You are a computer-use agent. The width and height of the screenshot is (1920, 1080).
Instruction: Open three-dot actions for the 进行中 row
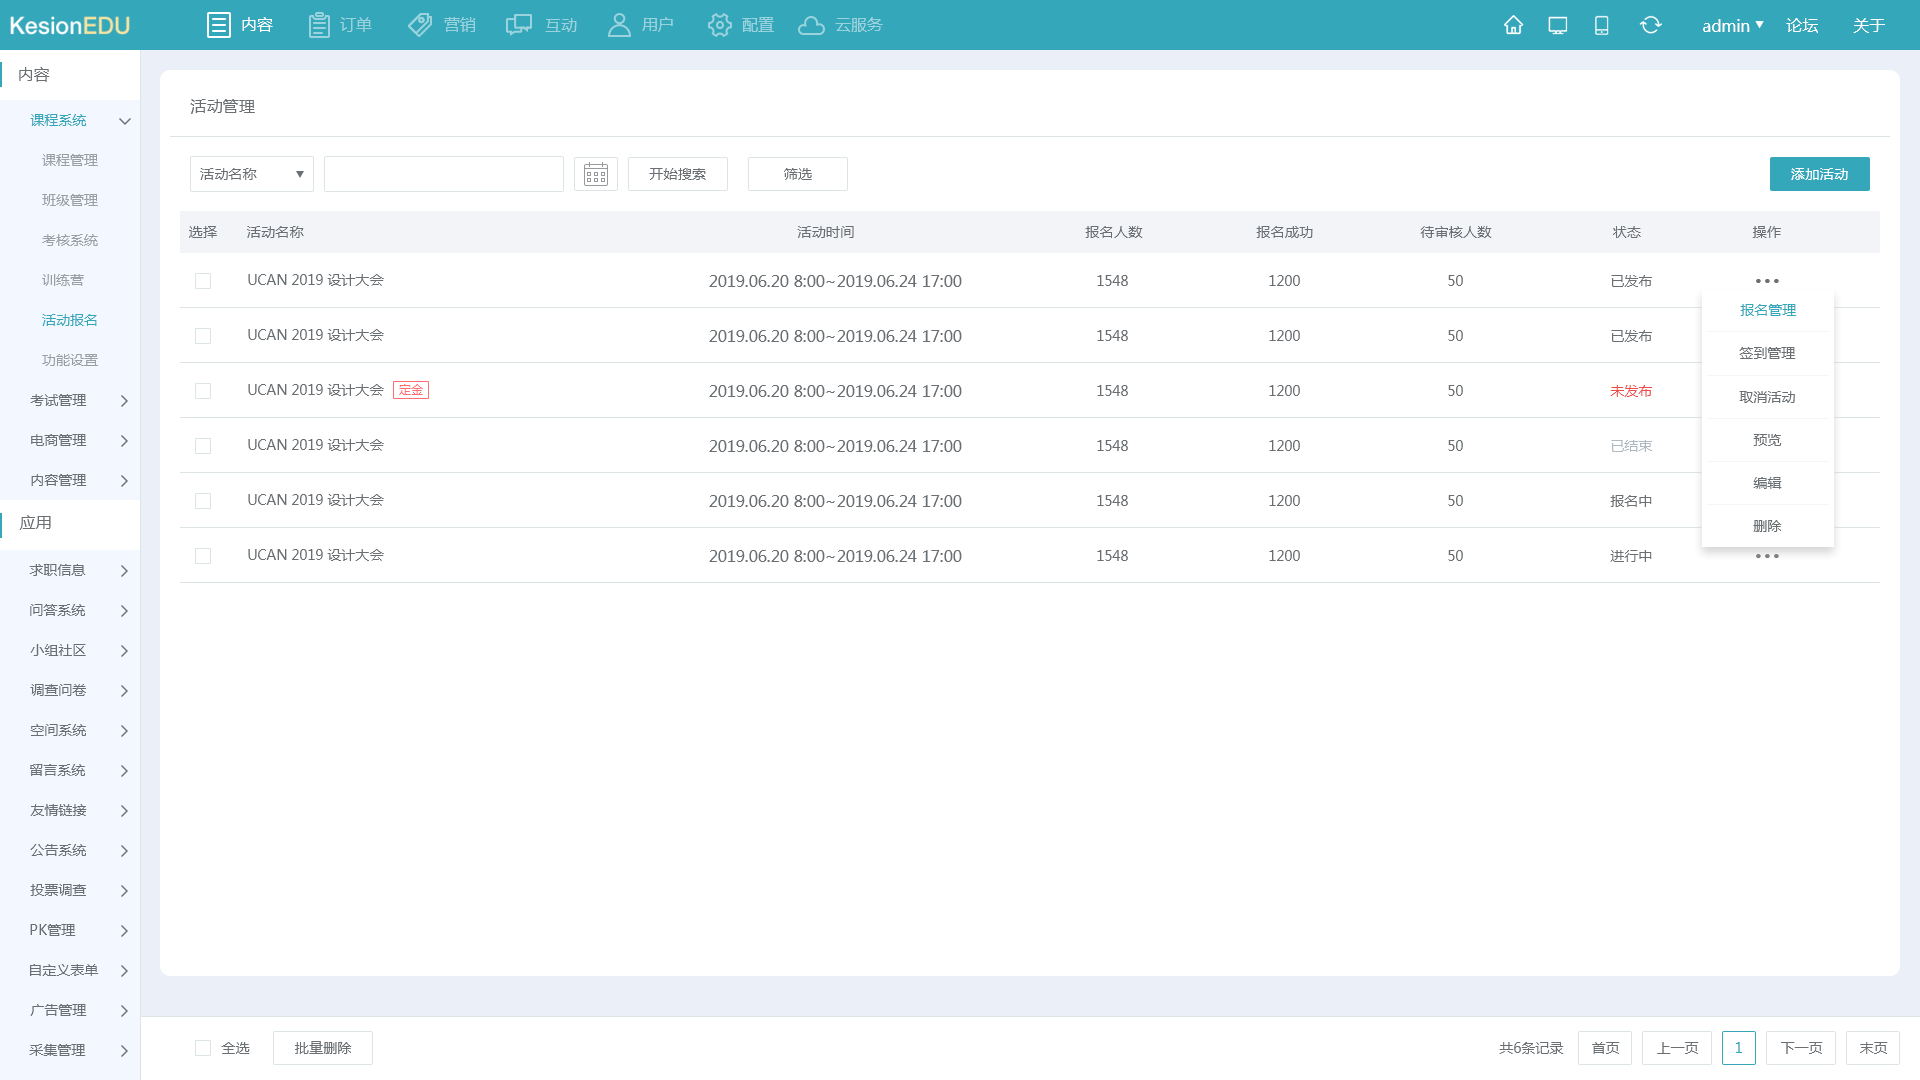pos(1767,556)
